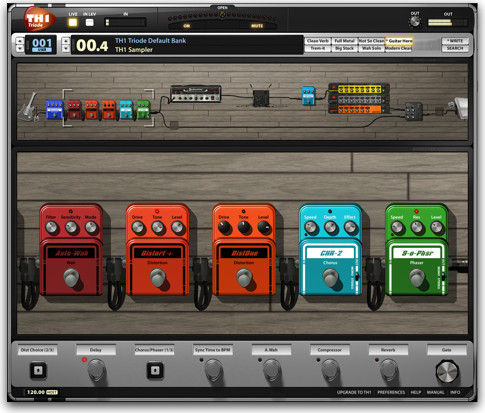Turn the CHR-2 Speed knob
Image resolution: width=485 pixels, height=413 pixels.
(x=311, y=227)
